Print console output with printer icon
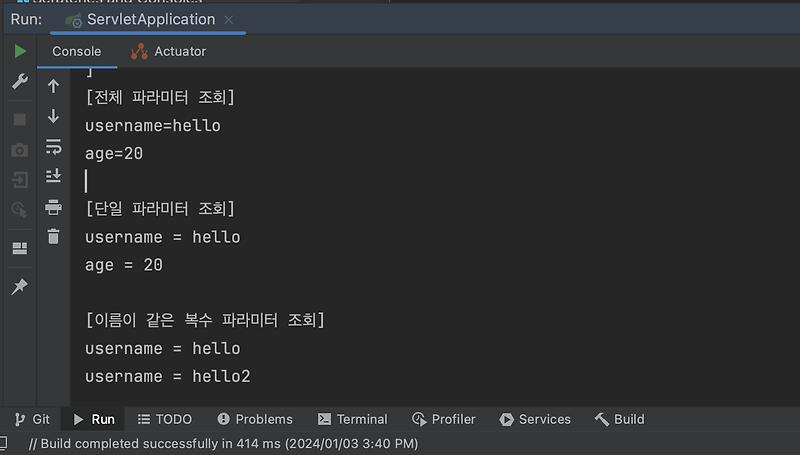The image size is (800, 455). pos(54,208)
